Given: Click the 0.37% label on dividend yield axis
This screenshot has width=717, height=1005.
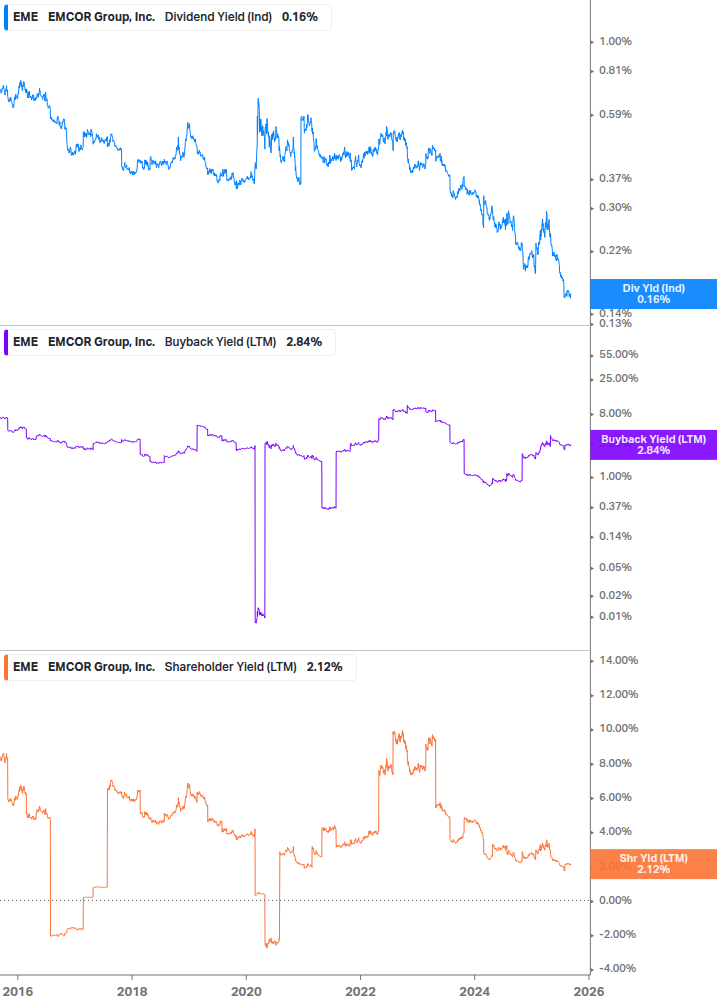Looking at the screenshot, I should [x=615, y=179].
